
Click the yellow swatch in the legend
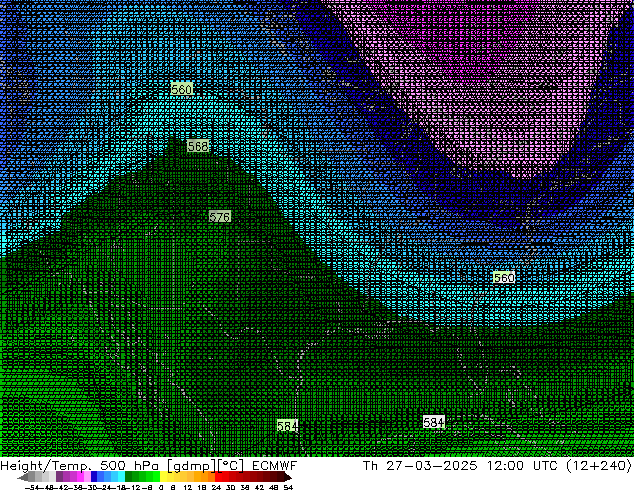click(x=163, y=476)
